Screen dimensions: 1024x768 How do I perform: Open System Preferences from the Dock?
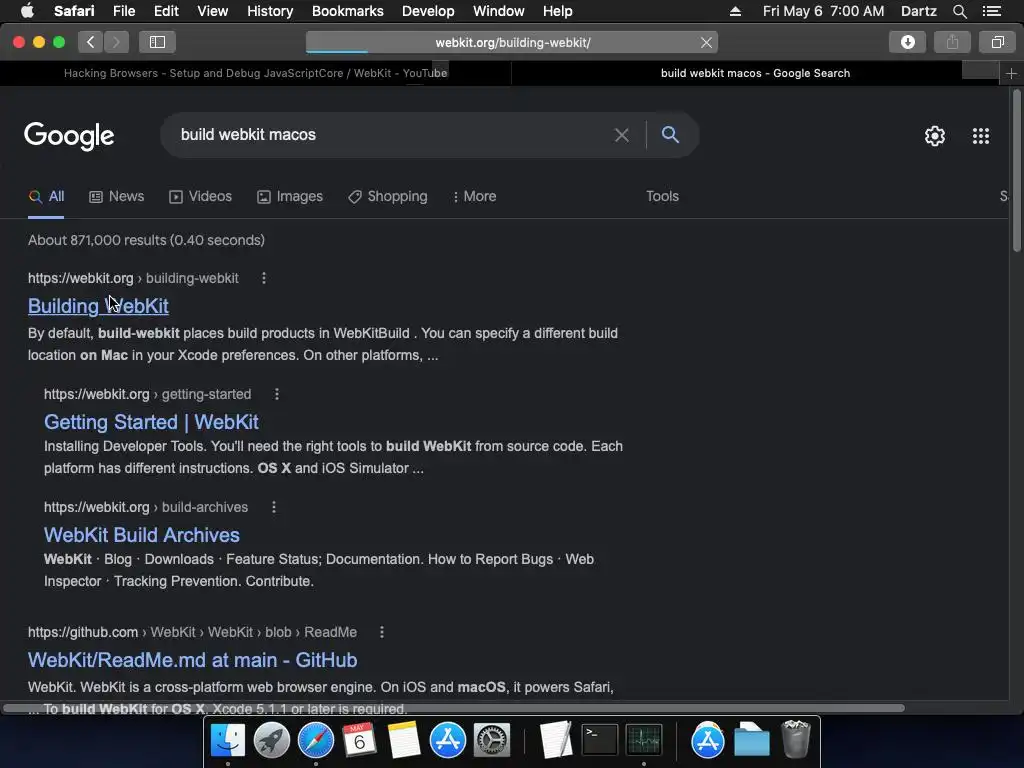[x=491, y=740]
